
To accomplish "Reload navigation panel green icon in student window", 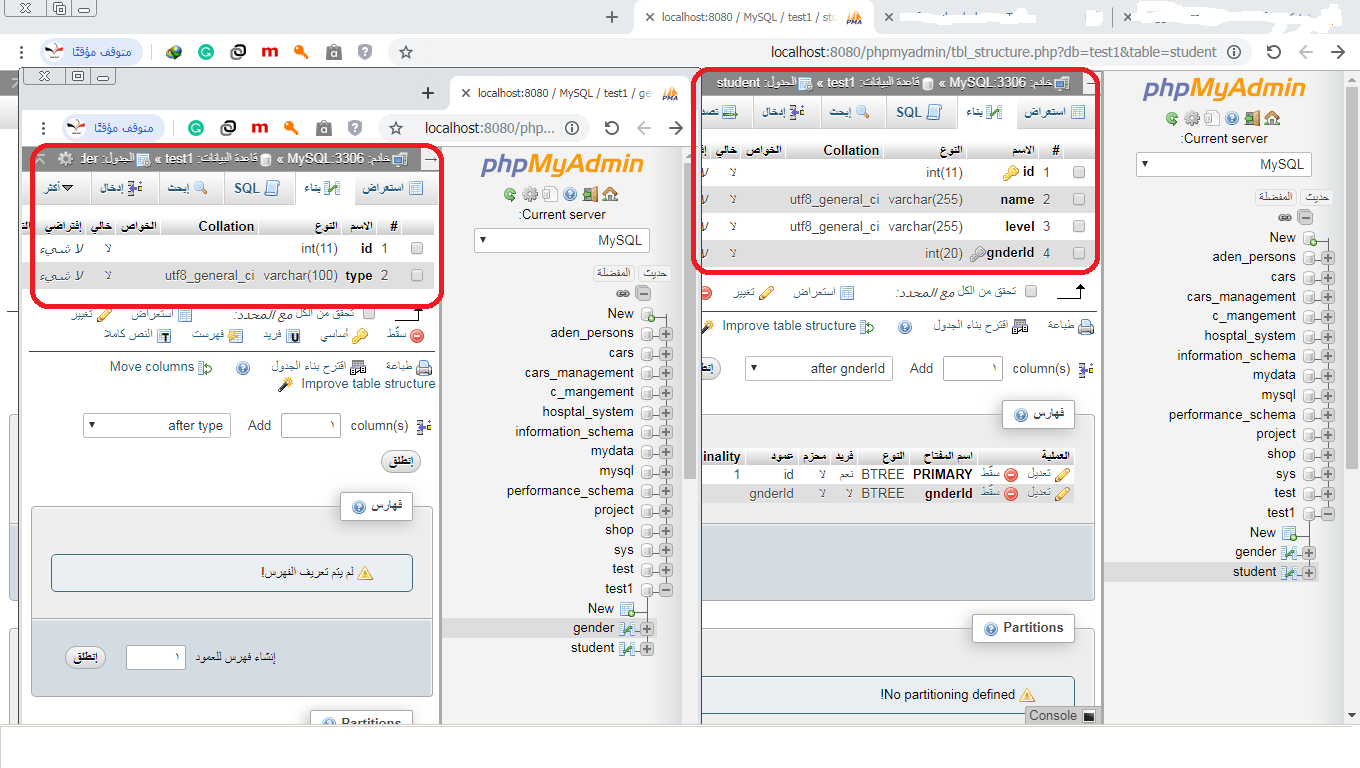I will click(1172, 118).
